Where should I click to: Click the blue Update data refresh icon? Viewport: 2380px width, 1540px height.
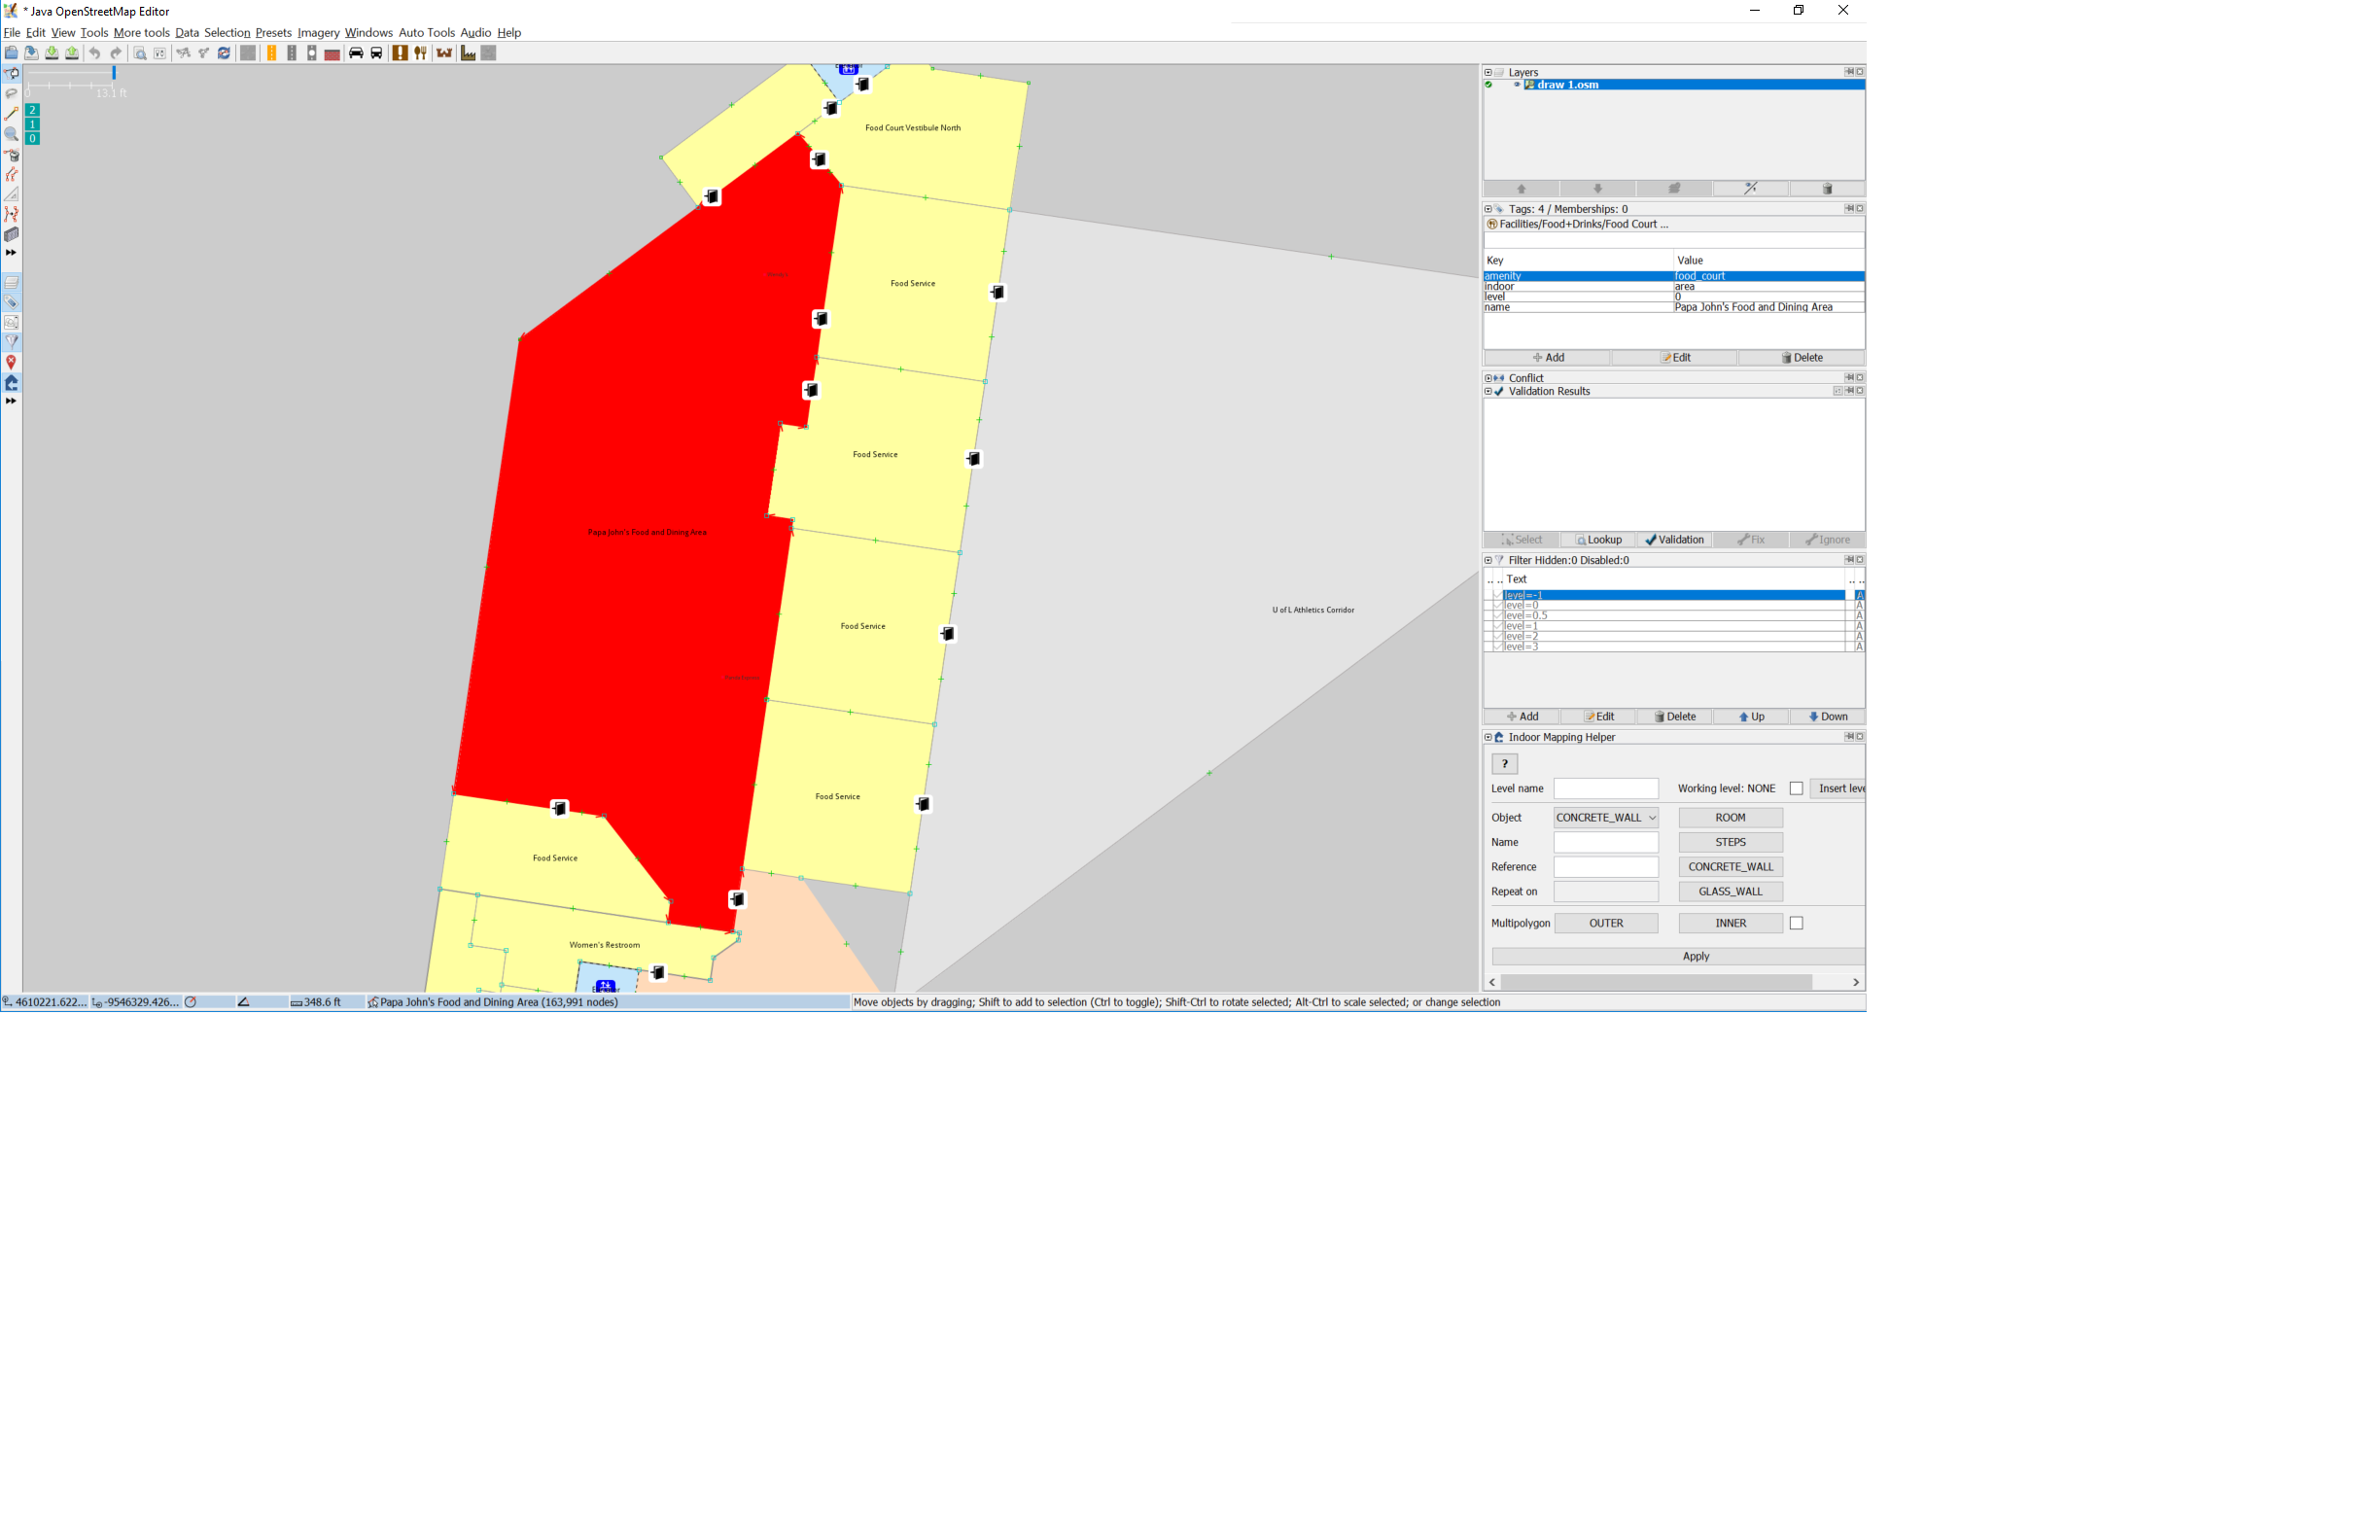point(224,53)
